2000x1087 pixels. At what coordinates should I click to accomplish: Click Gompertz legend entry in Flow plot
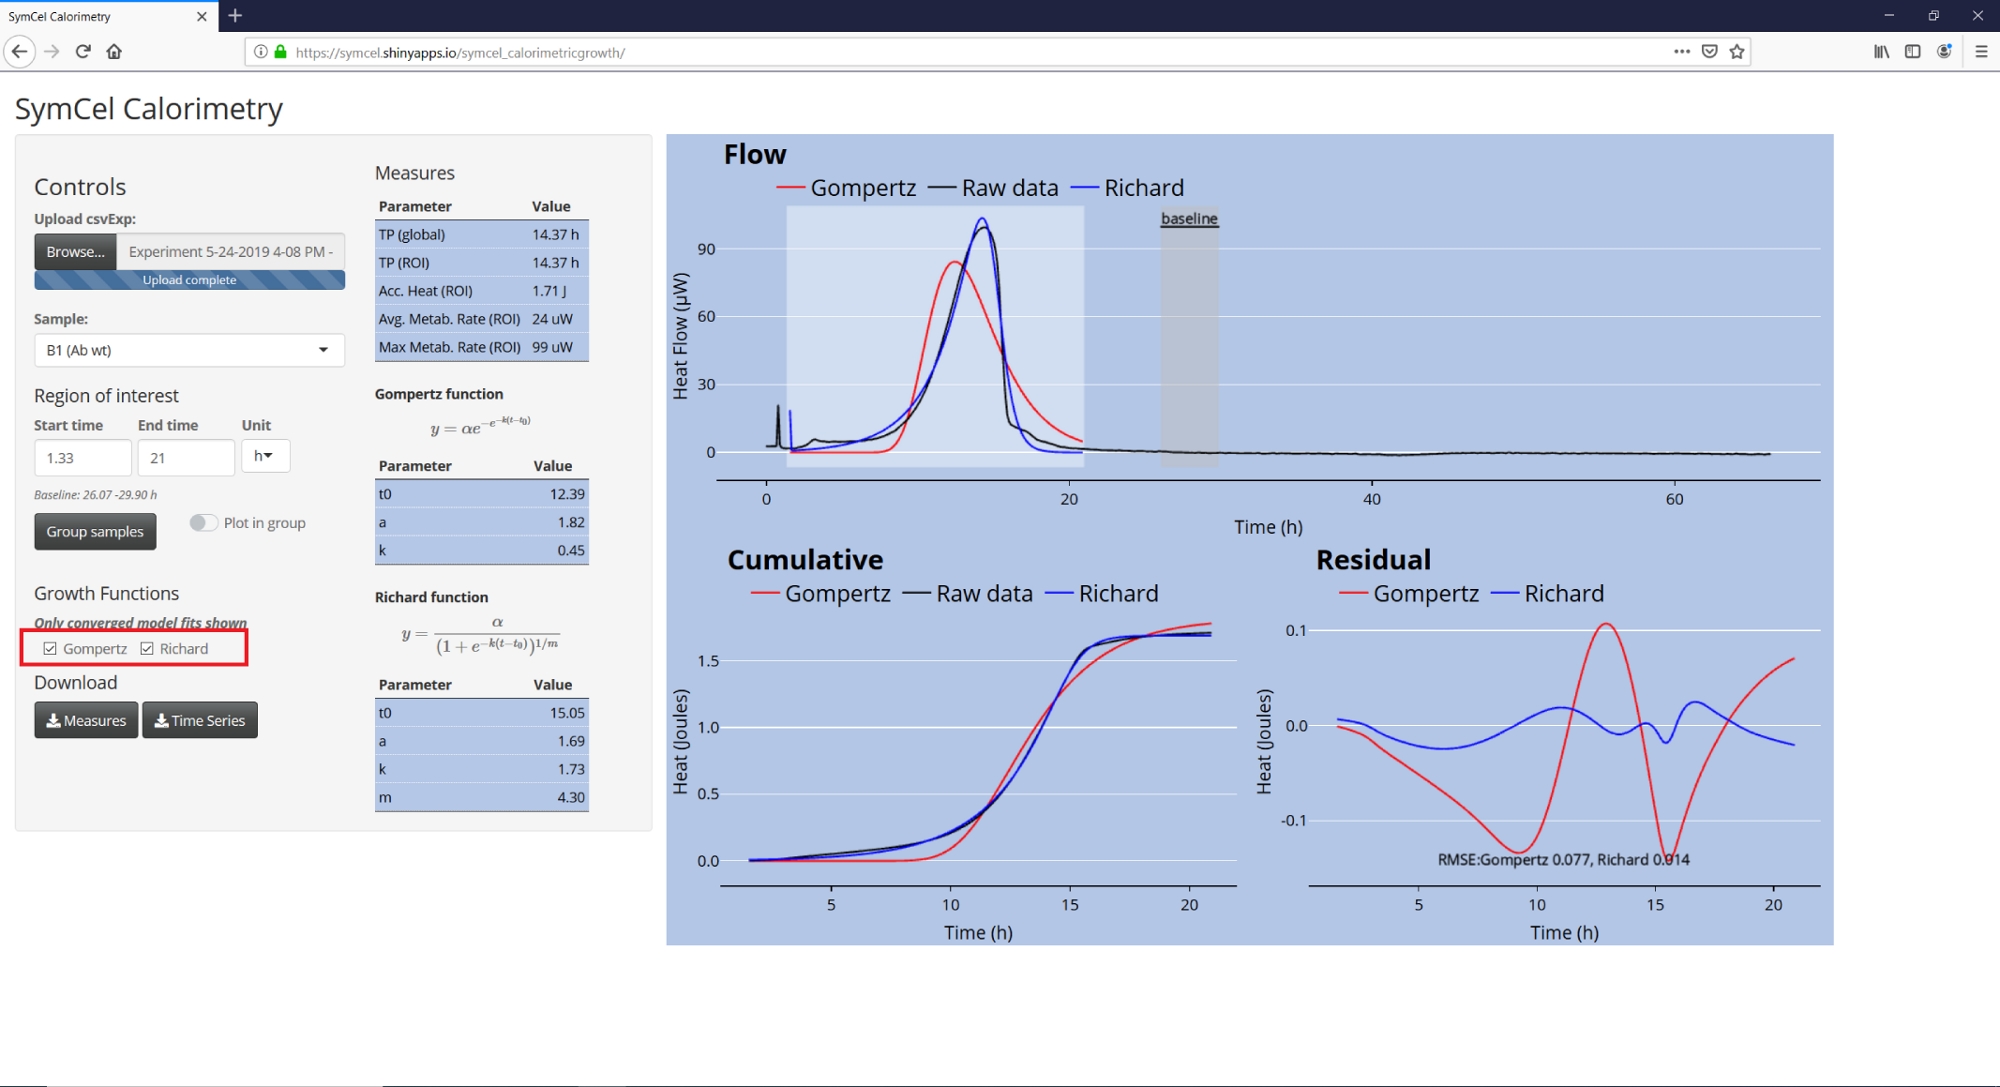pos(862,188)
